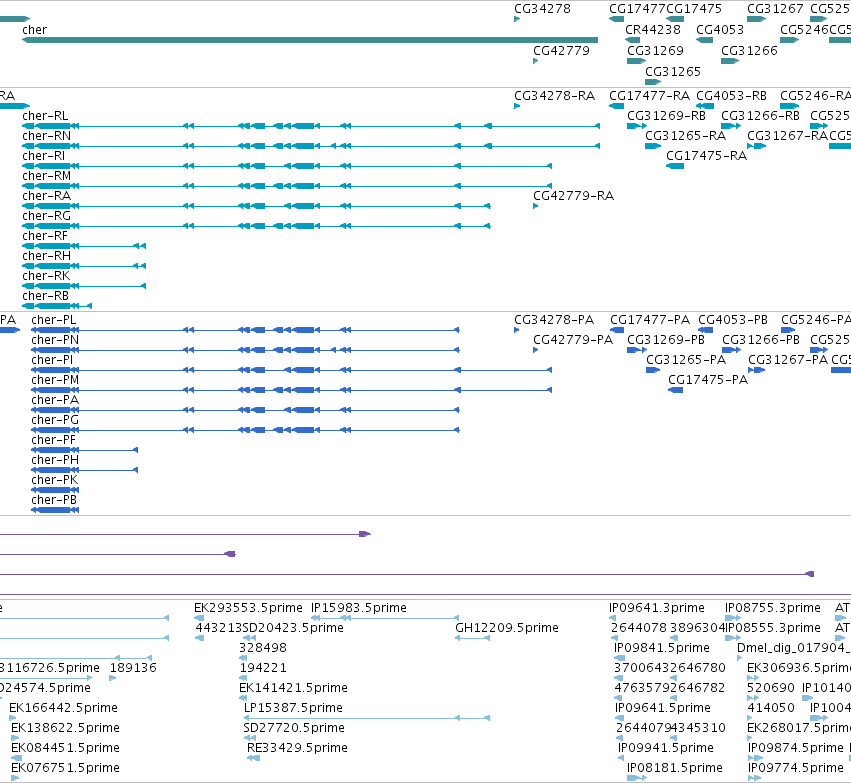
Task: Click EST SD27720.5prime label
Action: point(294,728)
